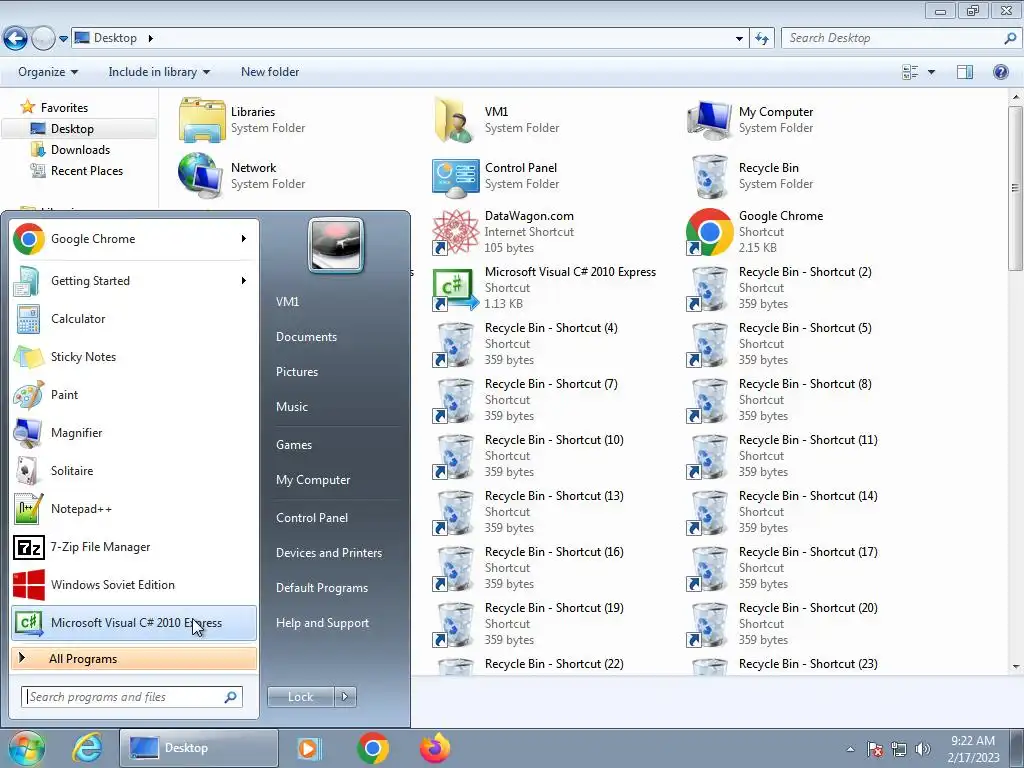This screenshot has width=1024, height=768.
Task: Open Control Panel from Start menu
Action: pyautogui.click(x=312, y=518)
